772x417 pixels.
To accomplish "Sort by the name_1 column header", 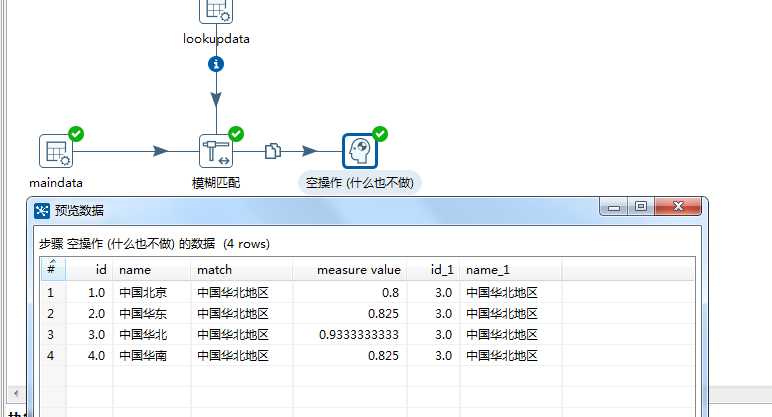I will click(511, 269).
